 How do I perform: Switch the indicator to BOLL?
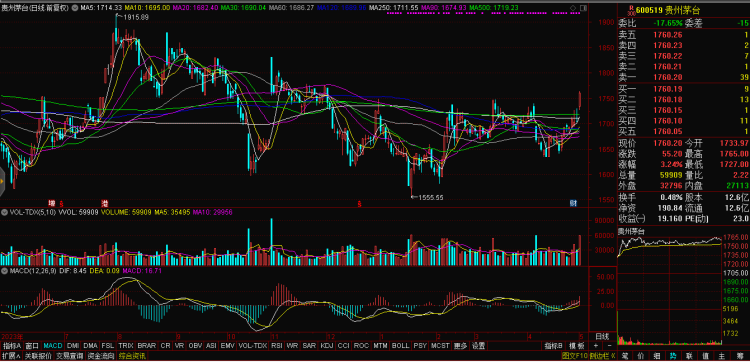[400, 345]
